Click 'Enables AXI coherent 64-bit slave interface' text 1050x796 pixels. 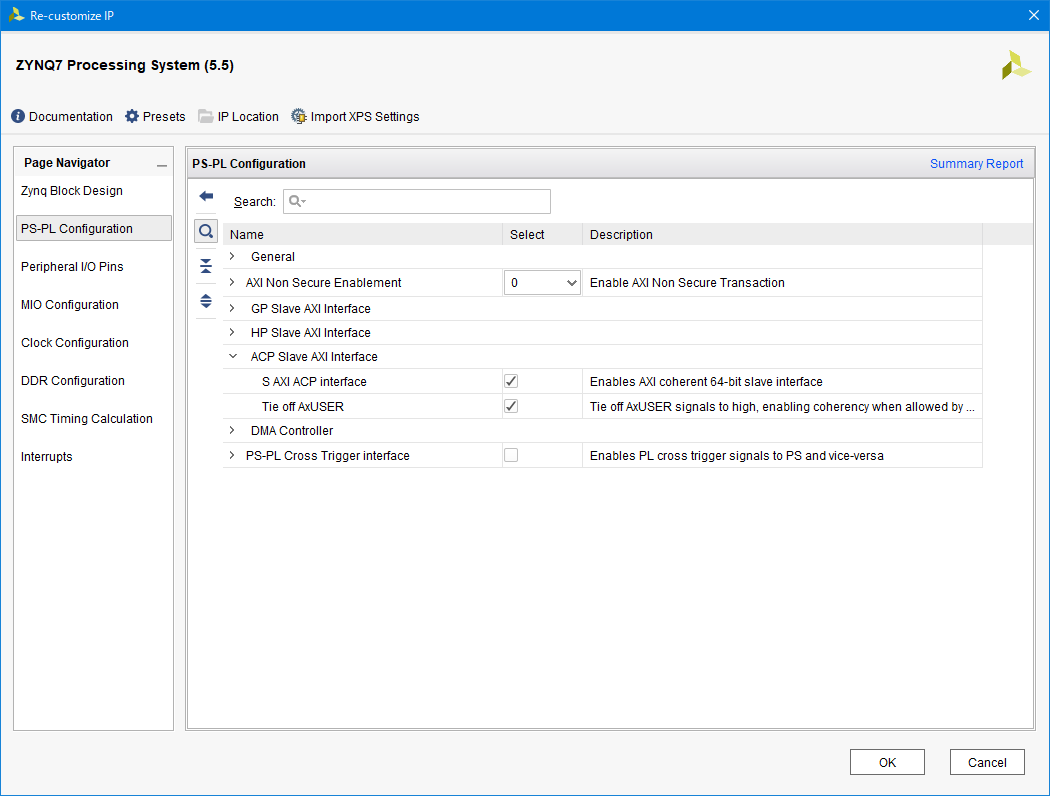(x=706, y=382)
